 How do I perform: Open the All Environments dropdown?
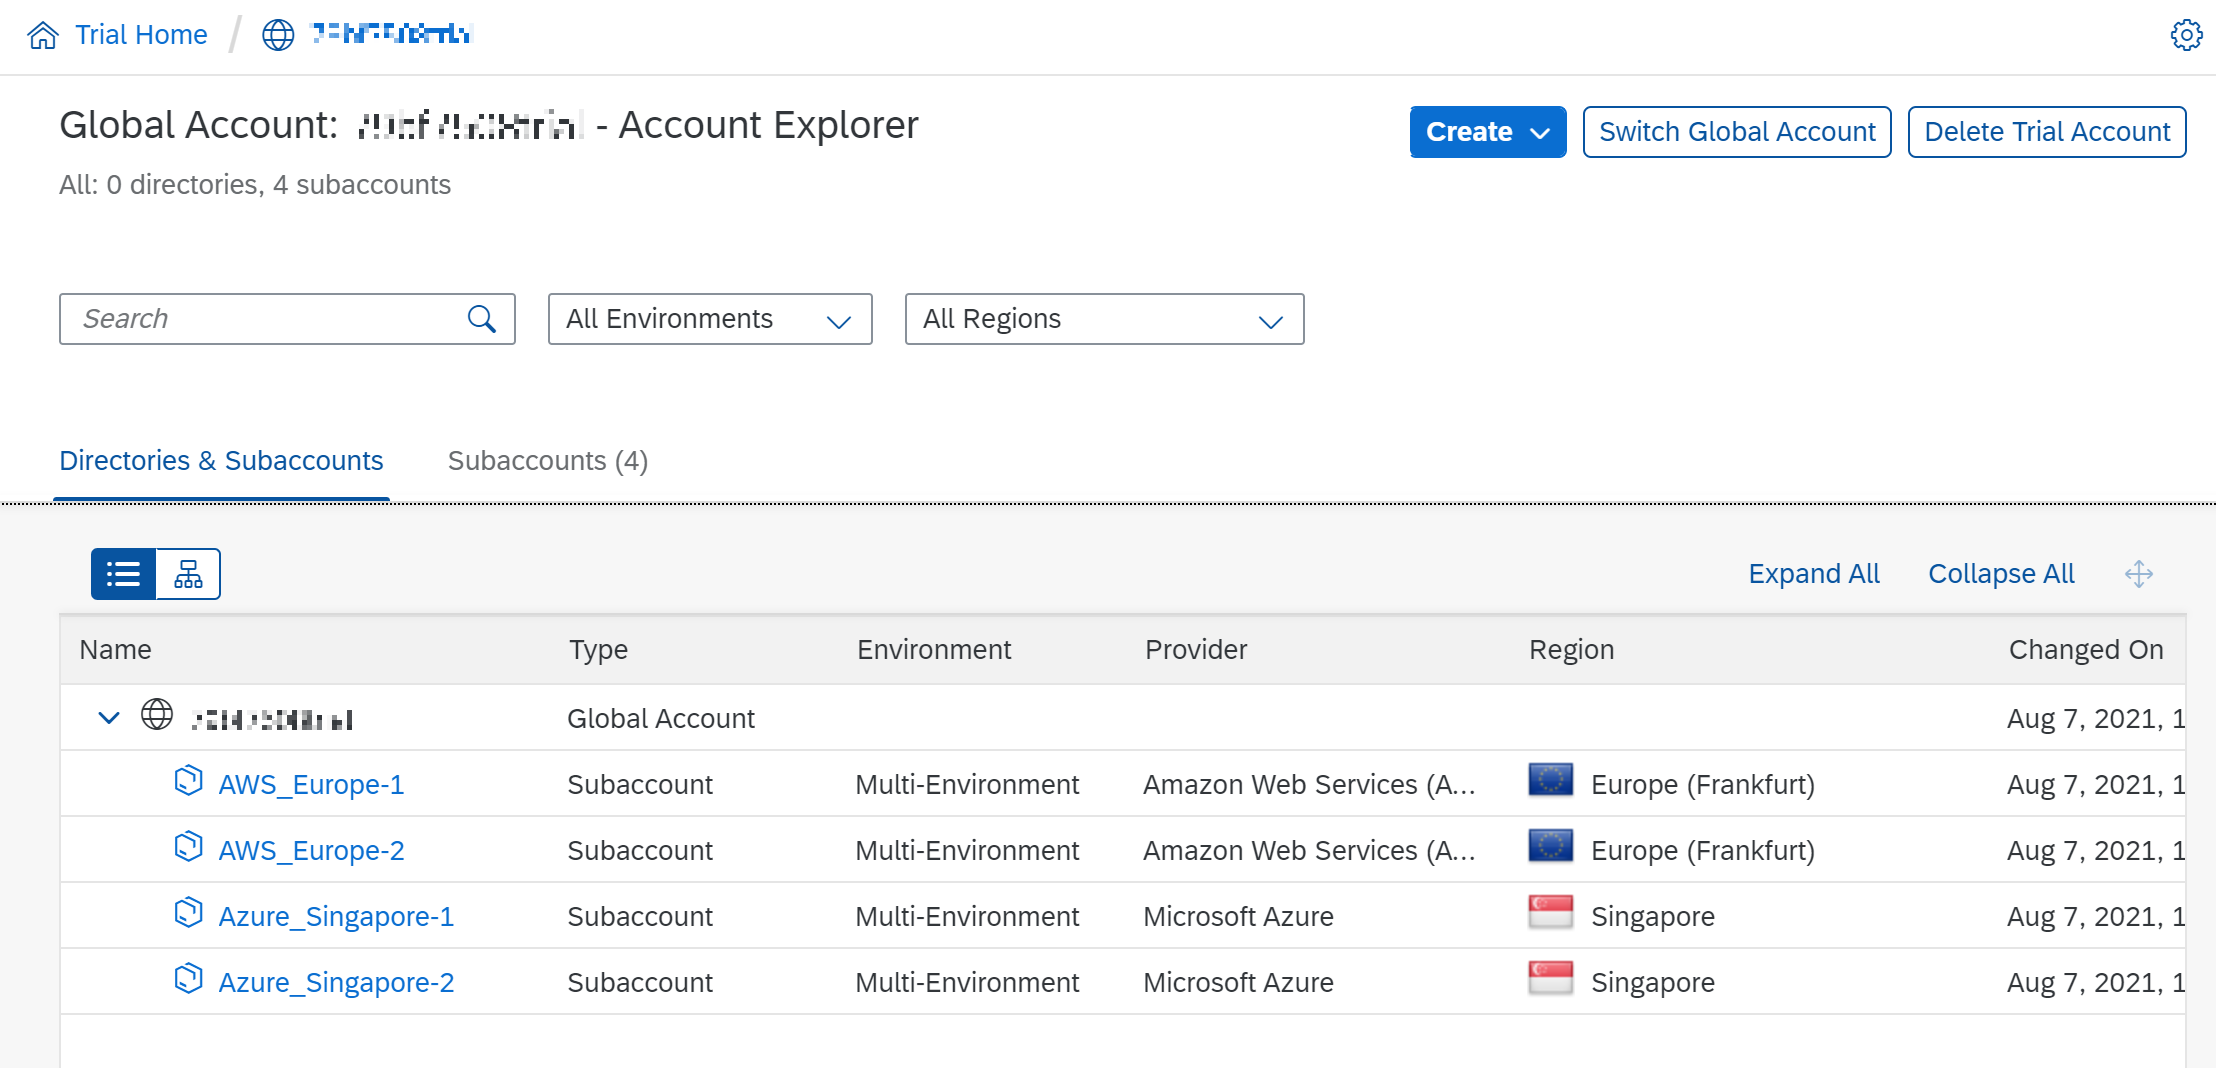(x=710, y=319)
